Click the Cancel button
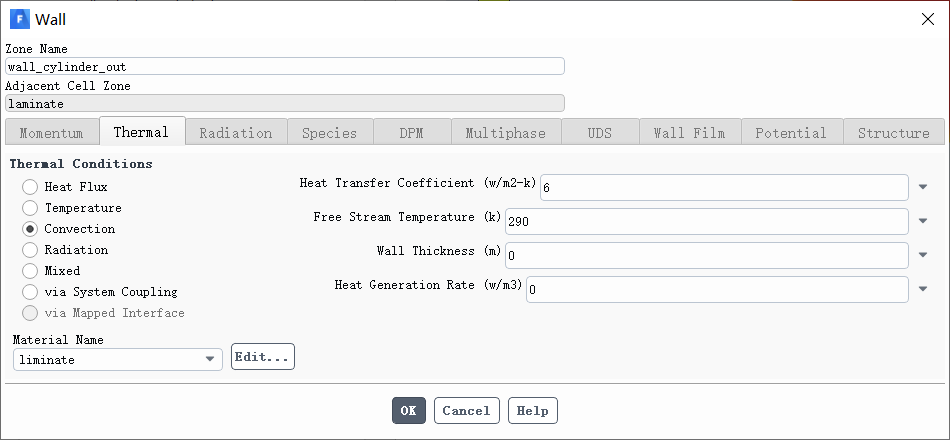This screenshot has height=440, width=950. [x=467, y=411]
